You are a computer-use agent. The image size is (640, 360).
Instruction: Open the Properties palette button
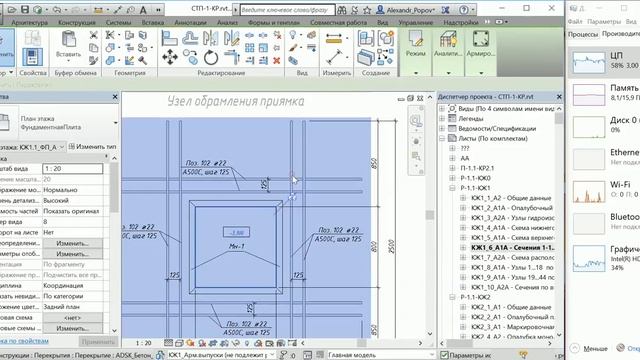33,57
